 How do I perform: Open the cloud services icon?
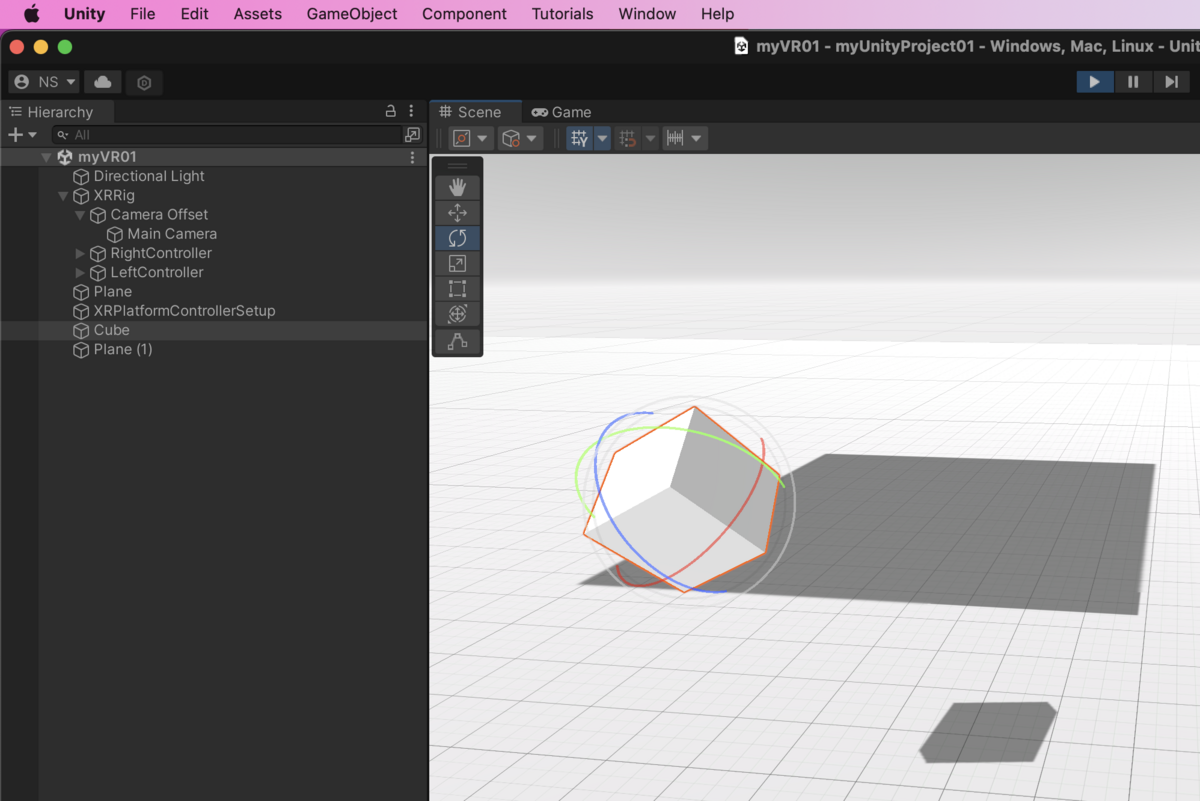point(102,82)
